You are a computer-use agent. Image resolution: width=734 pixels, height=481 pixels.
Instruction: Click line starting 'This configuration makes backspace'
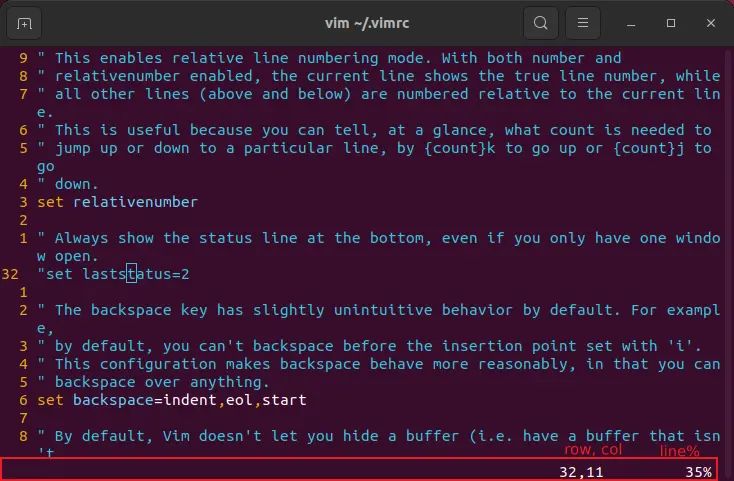(x=379, y=364)
